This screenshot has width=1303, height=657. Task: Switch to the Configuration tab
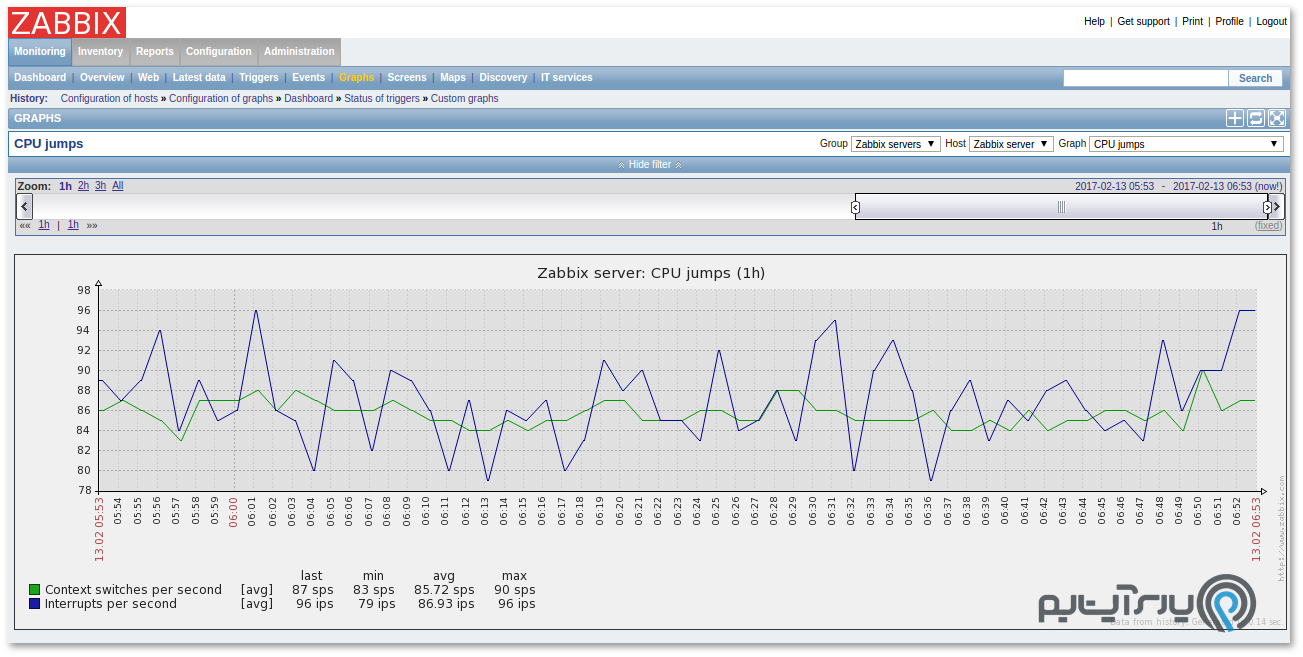tap(218, 52)
